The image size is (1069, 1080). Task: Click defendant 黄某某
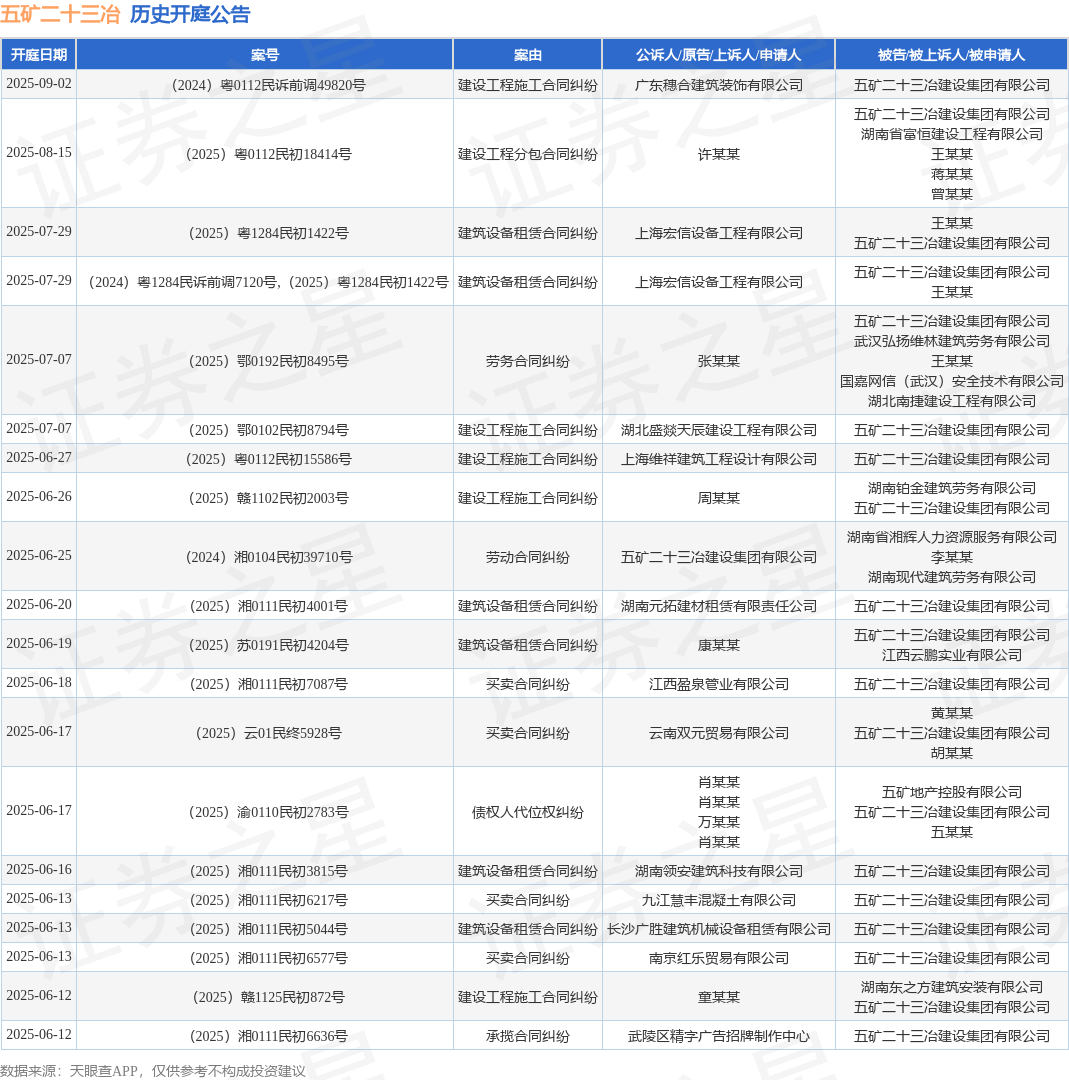tap(951, 714)
